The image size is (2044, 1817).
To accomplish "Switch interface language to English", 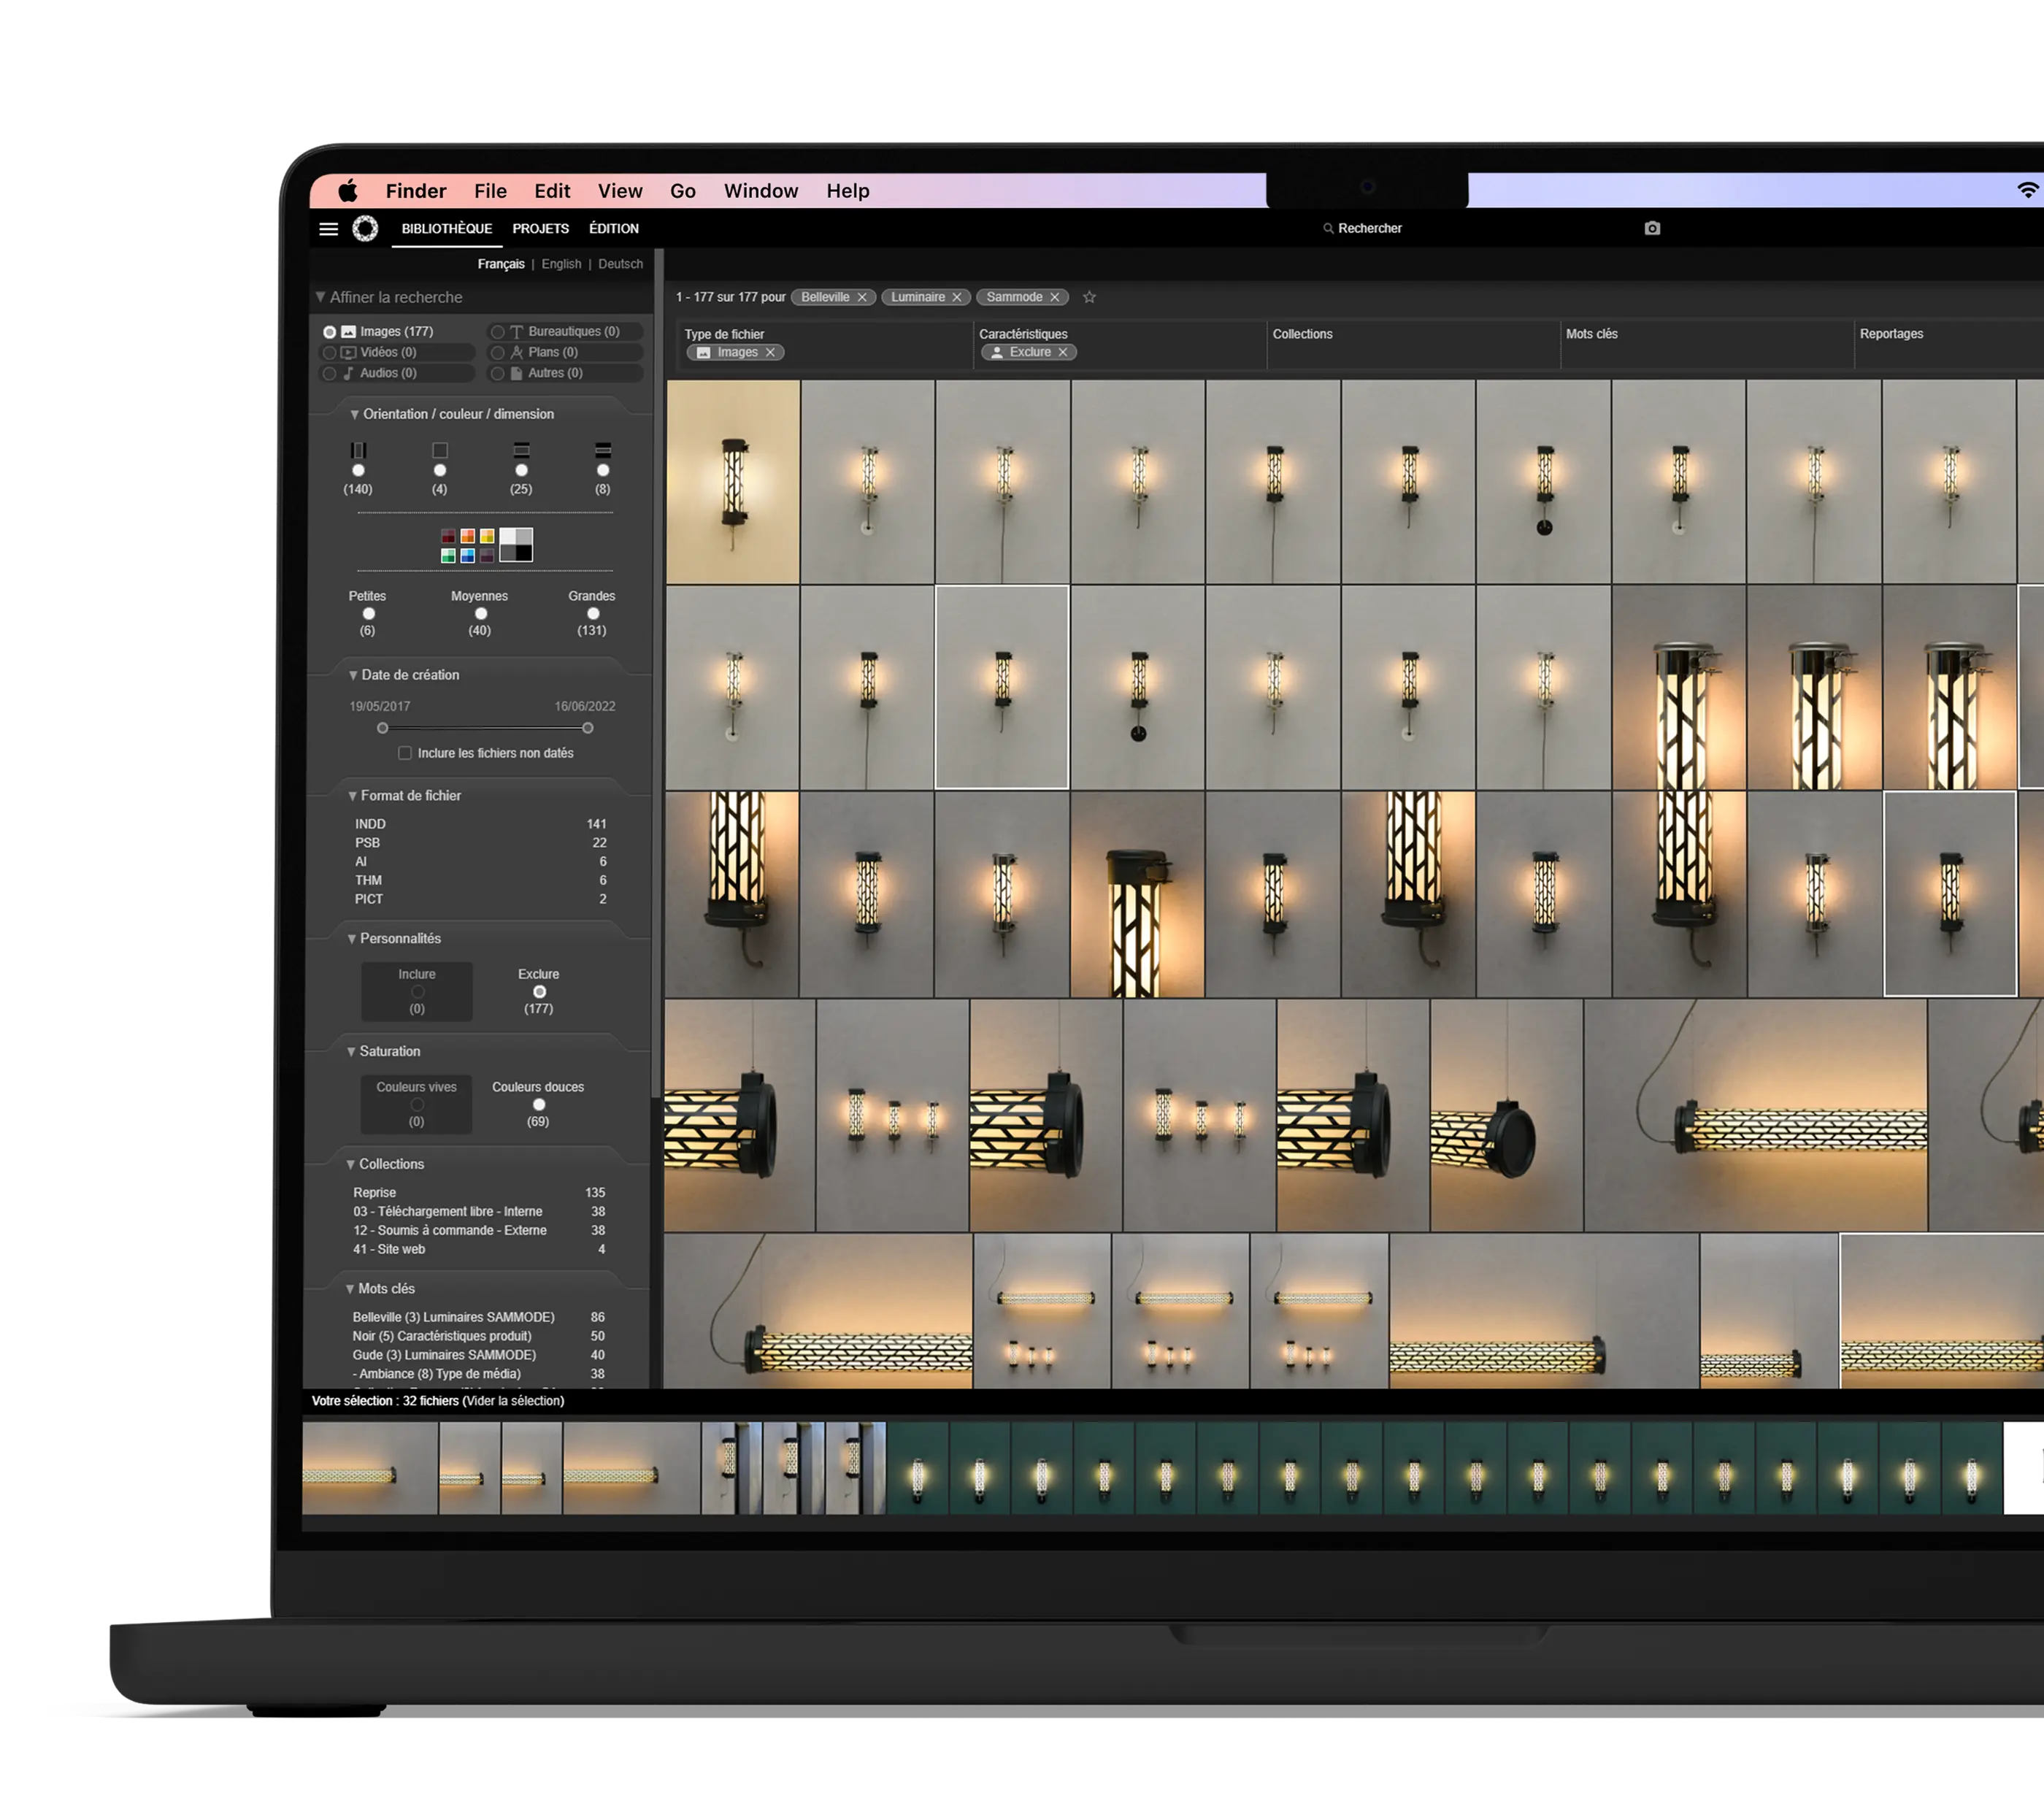I will 561,264.
